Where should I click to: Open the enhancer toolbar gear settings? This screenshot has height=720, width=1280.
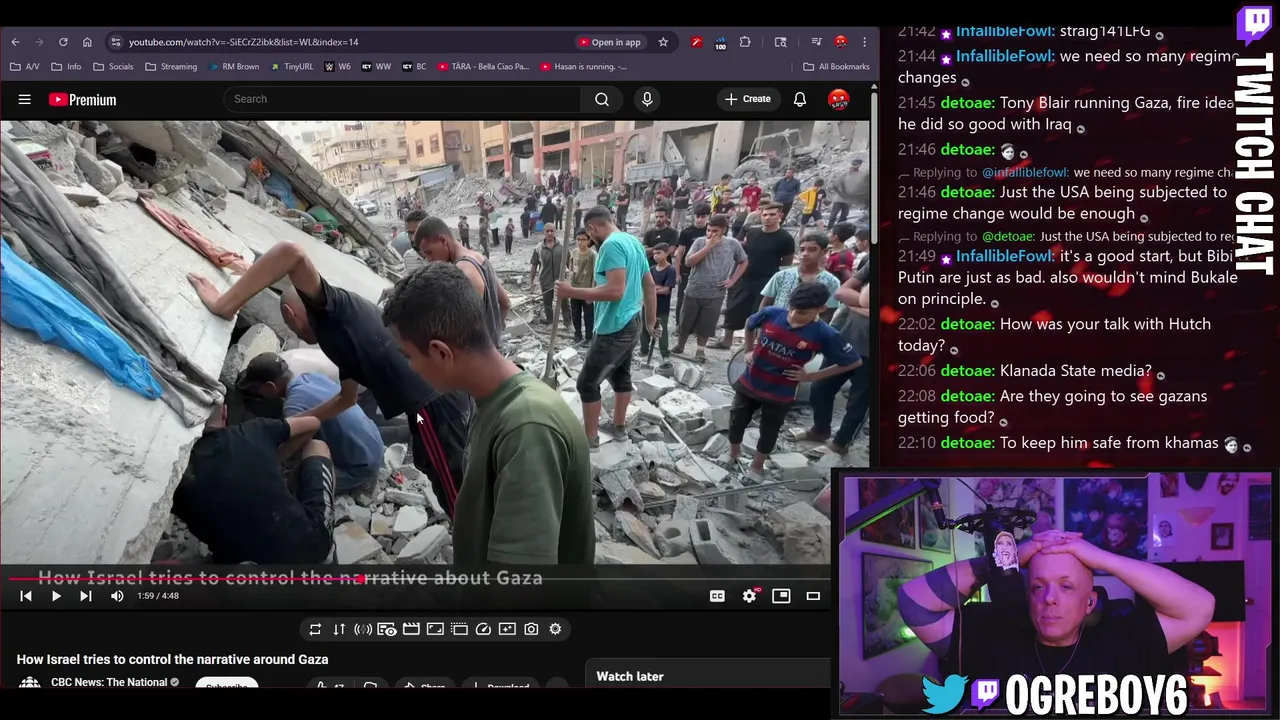[555, 629]
